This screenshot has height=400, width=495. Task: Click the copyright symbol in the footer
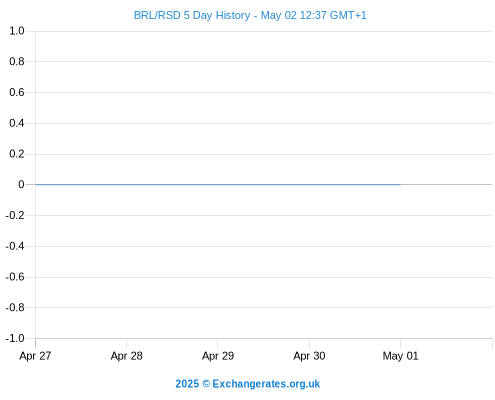click(x=206, y=384)
